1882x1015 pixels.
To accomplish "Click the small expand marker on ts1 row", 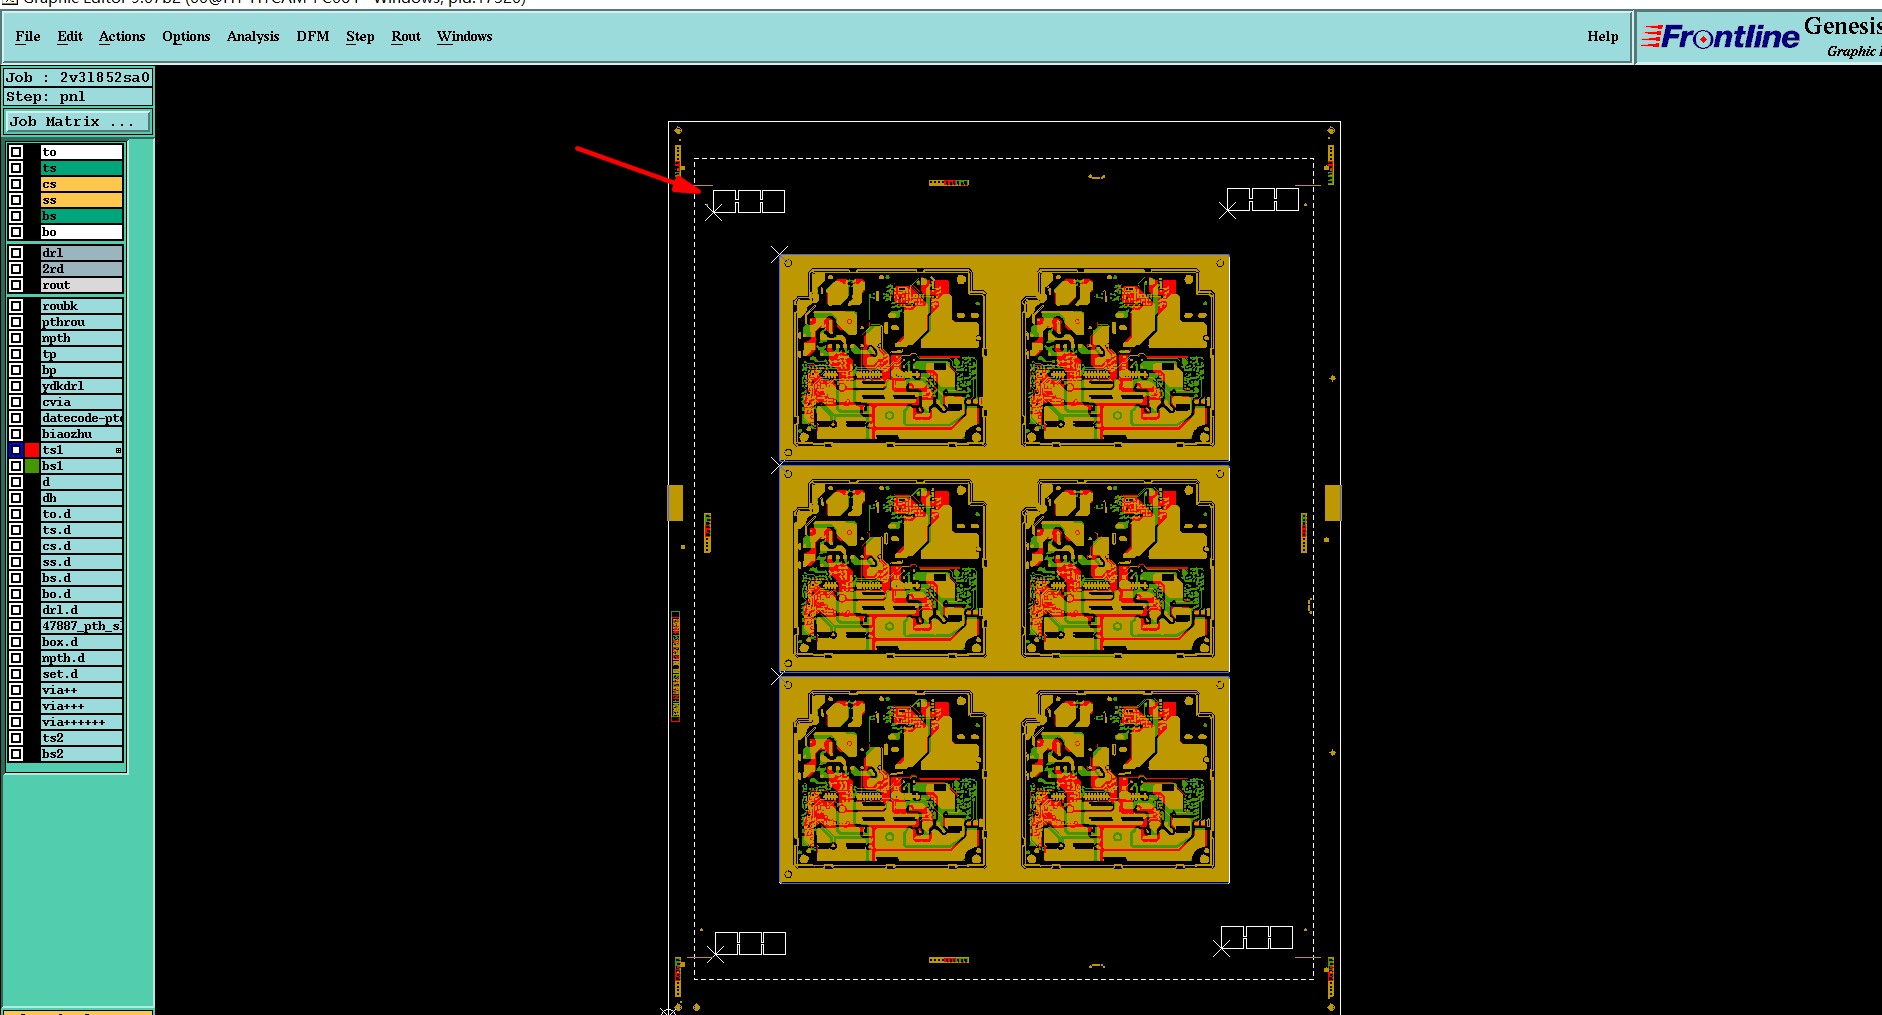I will (118, 450).
